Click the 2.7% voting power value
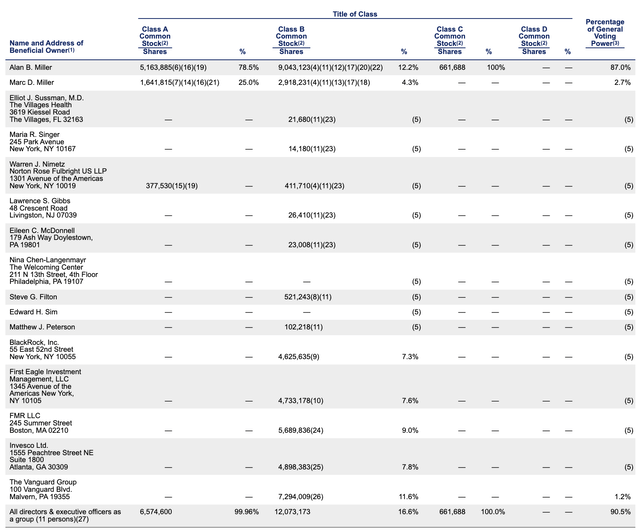 click(622, 82)
